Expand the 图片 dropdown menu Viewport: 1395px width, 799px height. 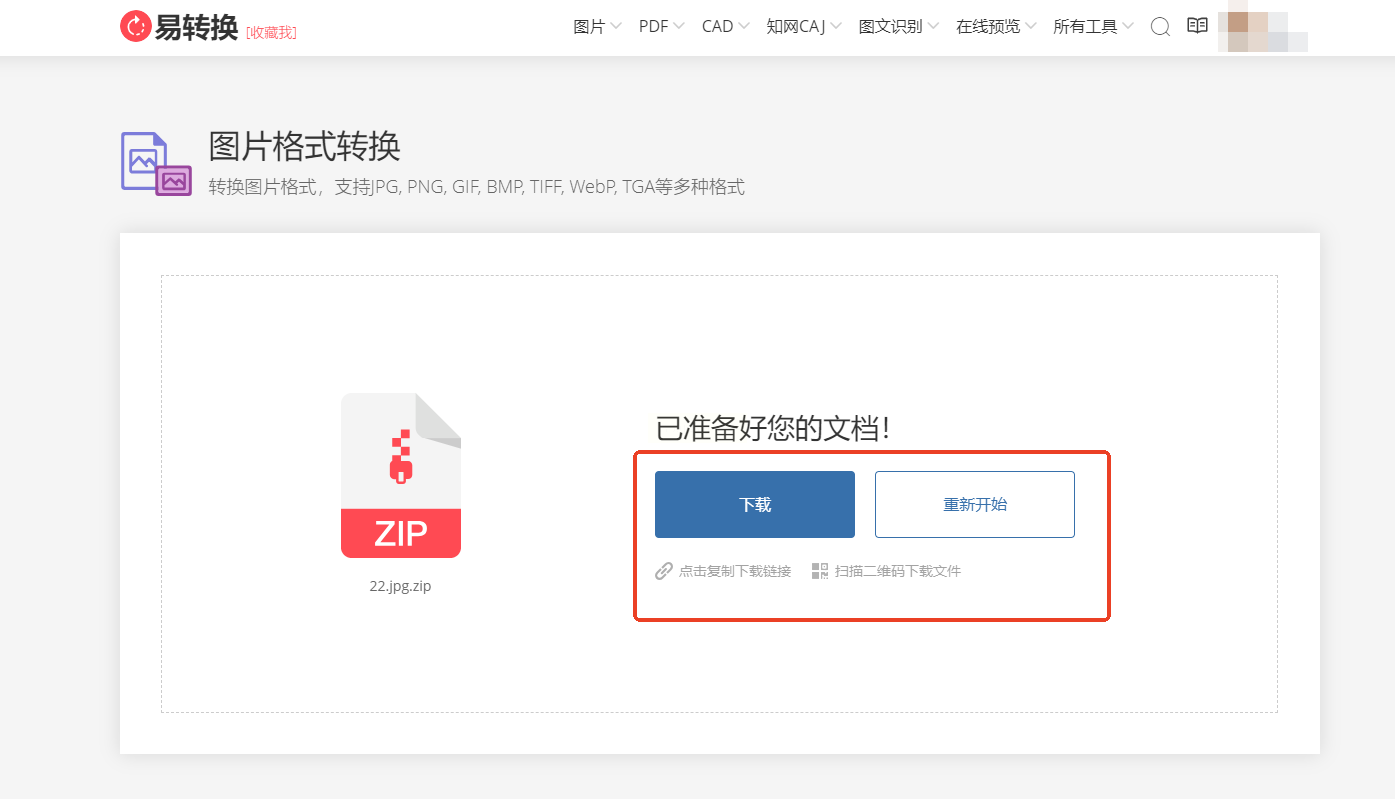[x=597, y=27]
